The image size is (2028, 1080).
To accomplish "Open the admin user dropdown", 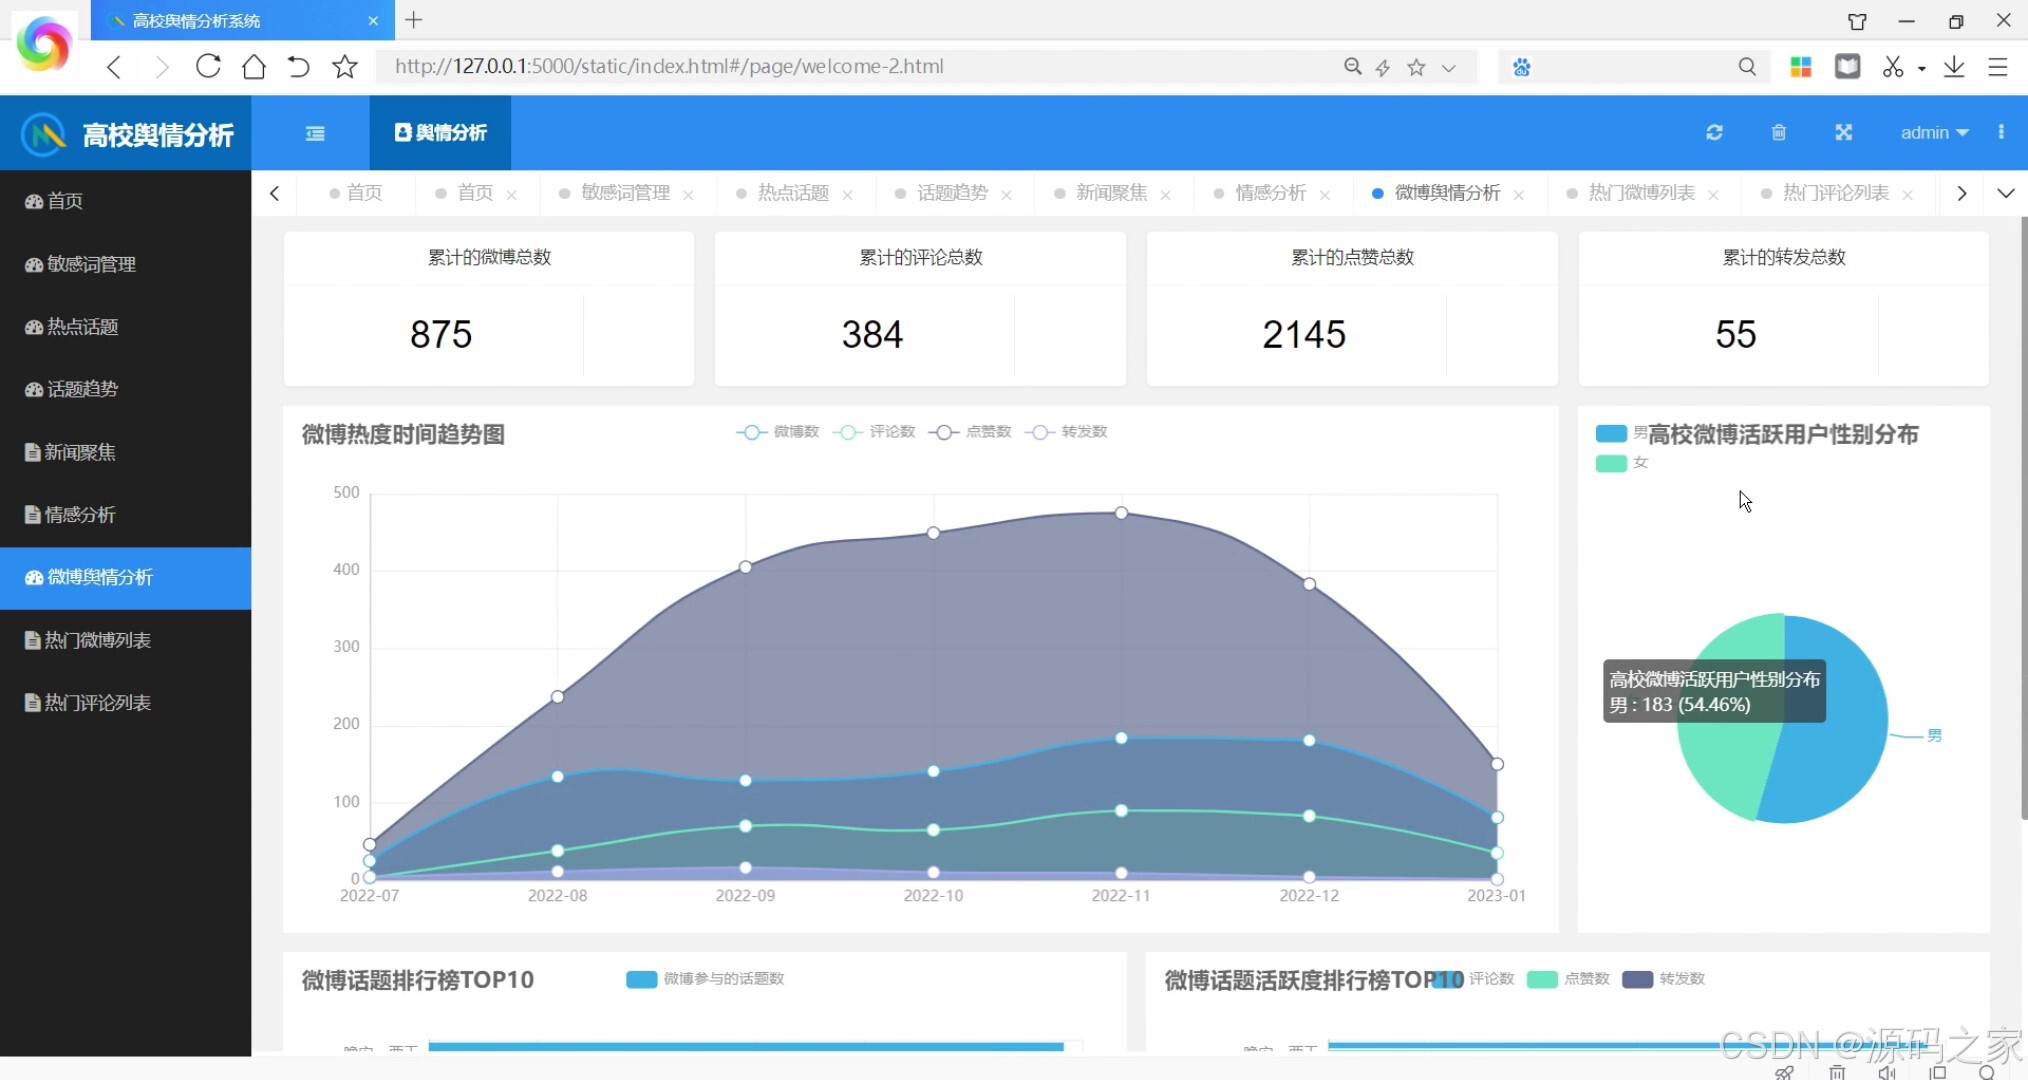I will 1934,132.
